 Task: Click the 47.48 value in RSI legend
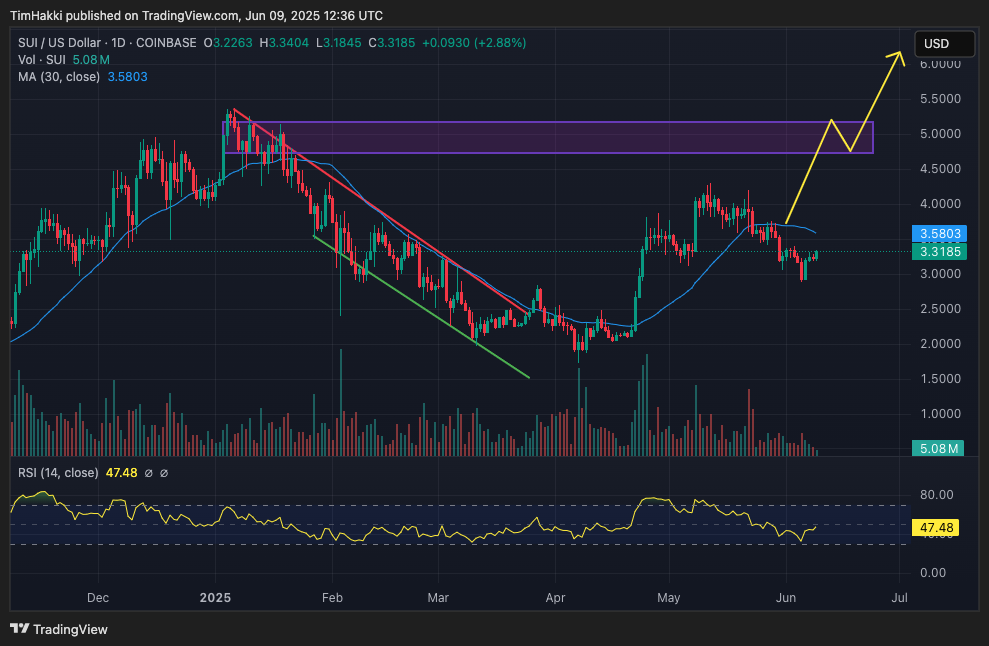click(x=121, y=473)
